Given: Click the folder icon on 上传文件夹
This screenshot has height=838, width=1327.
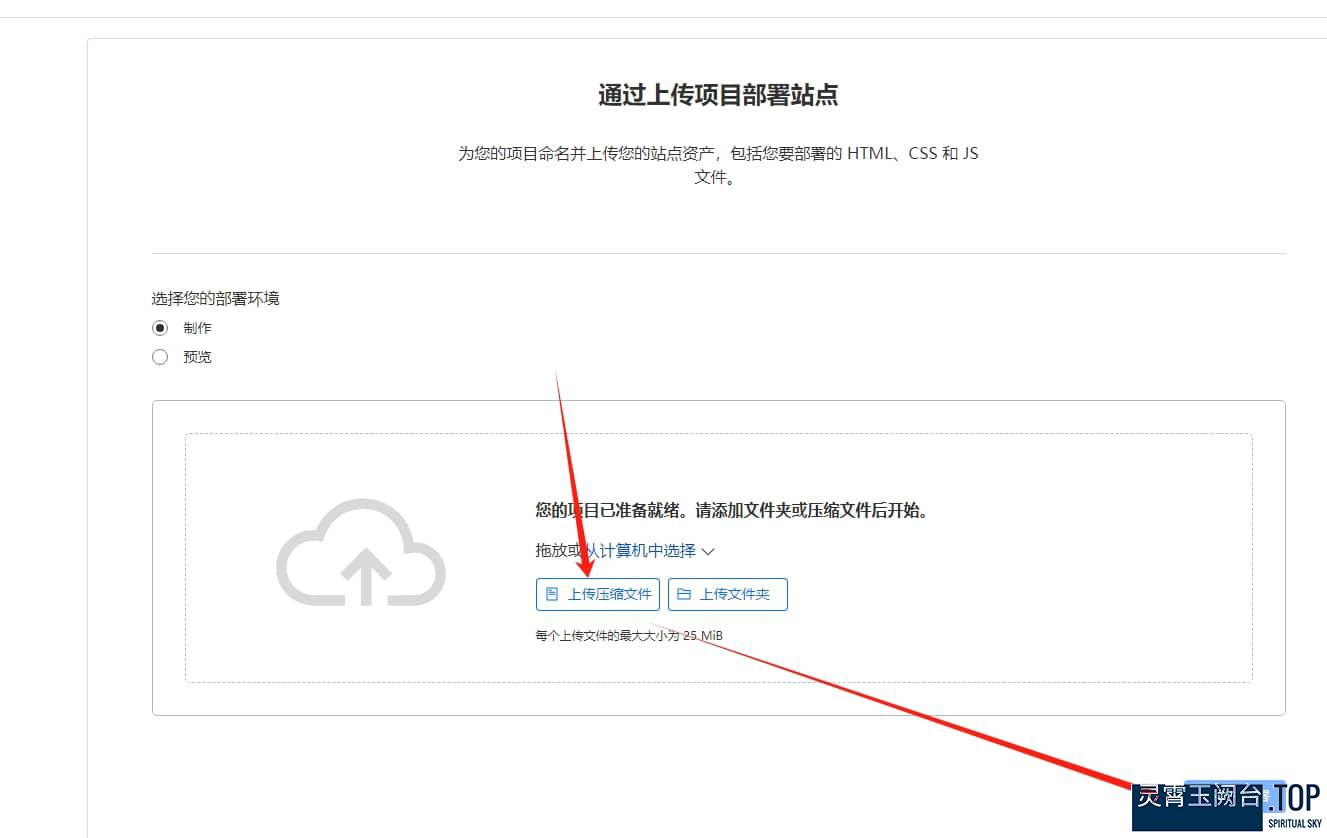Looking at the screenshot, I should tap(684, 594).
